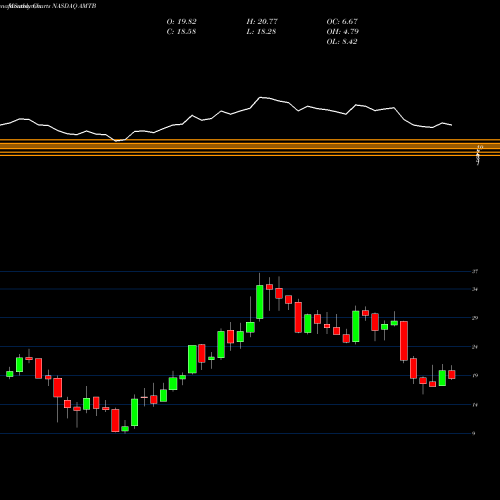Click the high value H: 20.77

[262, 22]
